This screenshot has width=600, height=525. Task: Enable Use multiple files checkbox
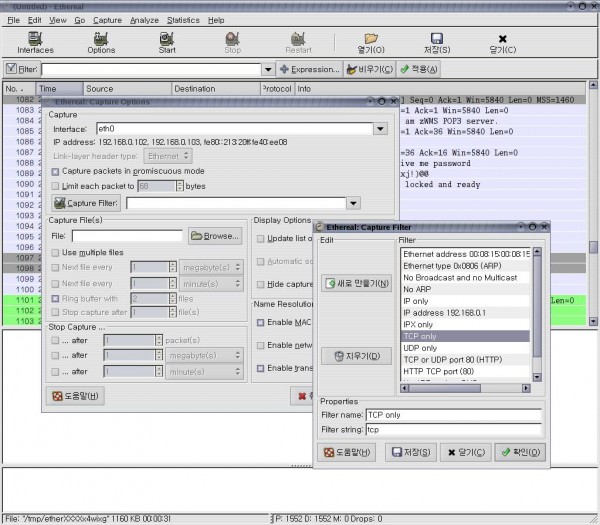pyautogui.click(x=55, y=253)
